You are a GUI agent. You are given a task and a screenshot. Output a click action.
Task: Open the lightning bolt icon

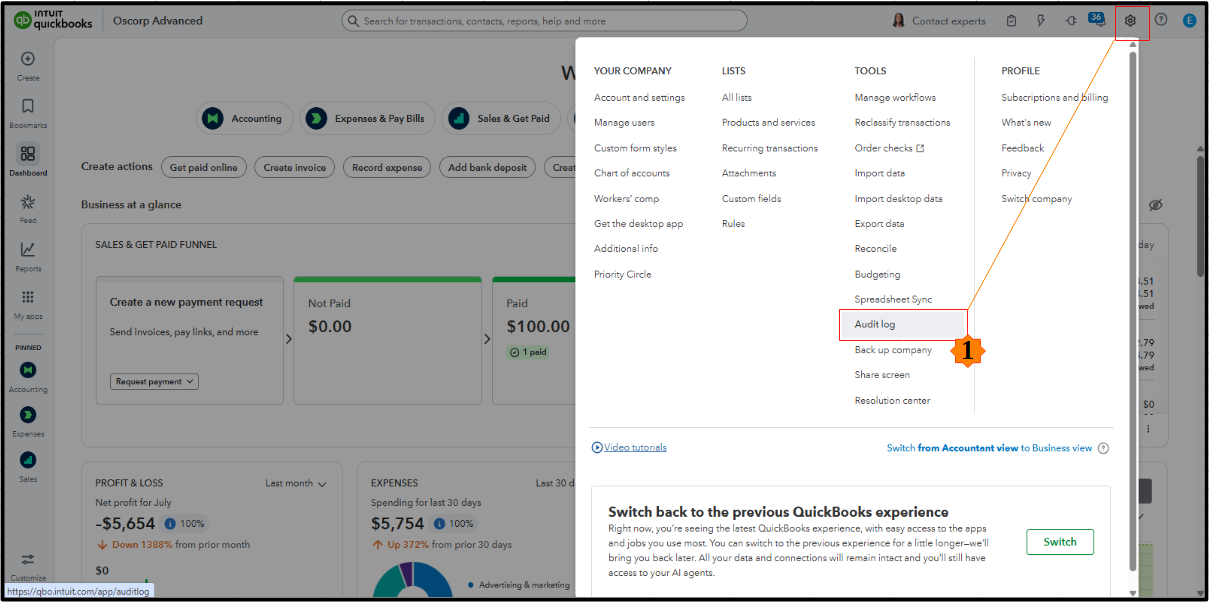tap(1041, 21)
